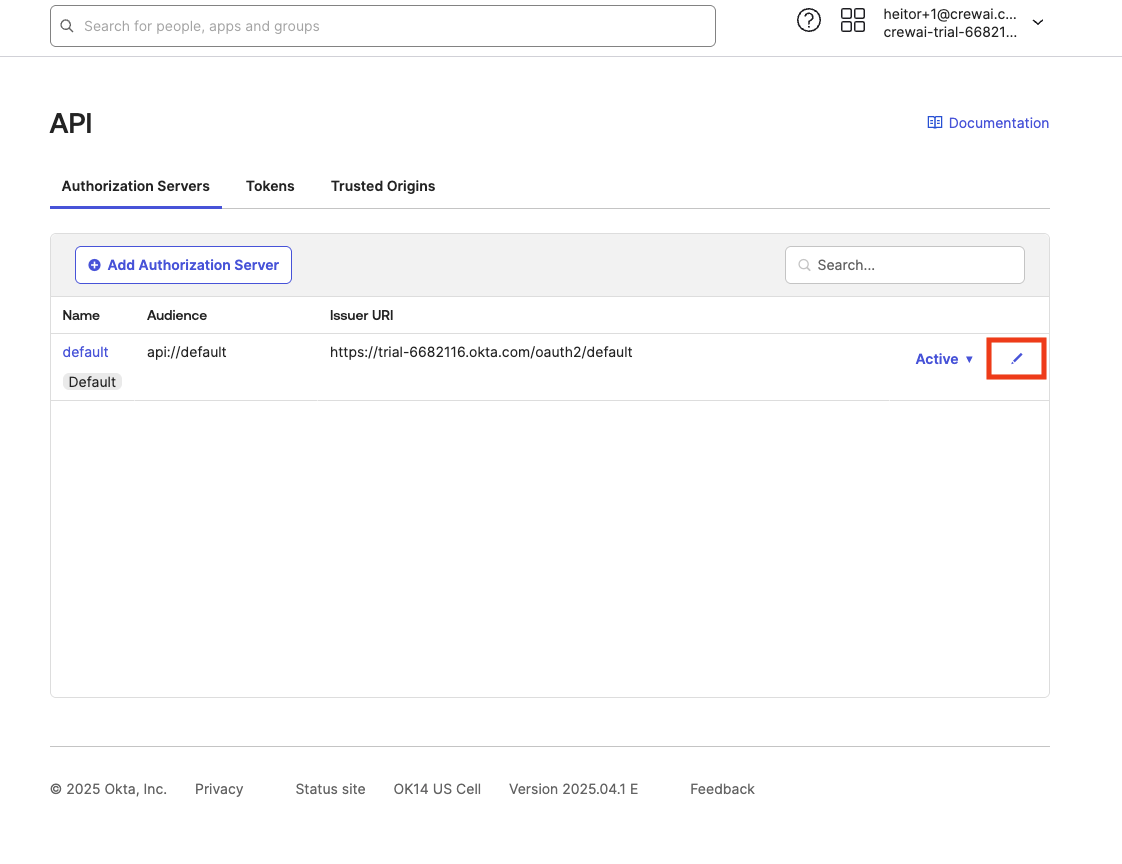Click the magnifier in the top search bar
The height and width of the screenshot is (864, 1122).
[x=67, y=26]
